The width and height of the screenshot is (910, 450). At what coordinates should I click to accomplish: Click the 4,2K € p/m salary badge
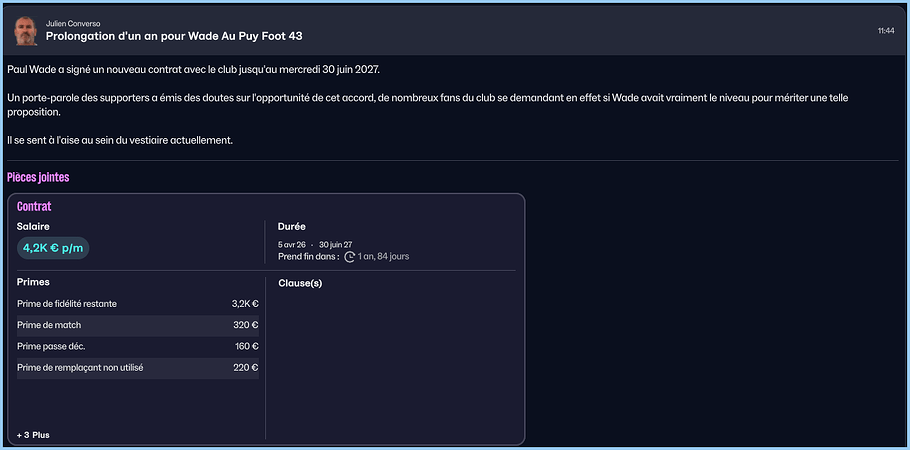pos(52,248)
